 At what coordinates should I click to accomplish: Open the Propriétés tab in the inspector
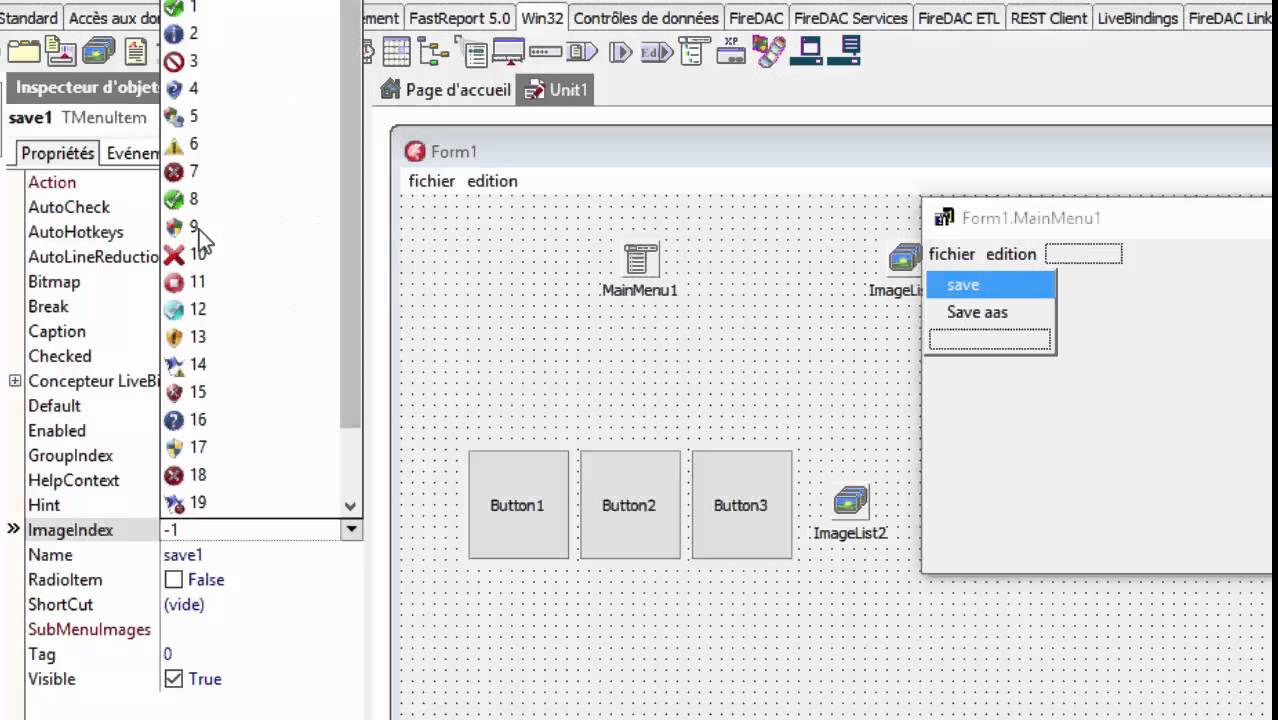pos(57,153)
